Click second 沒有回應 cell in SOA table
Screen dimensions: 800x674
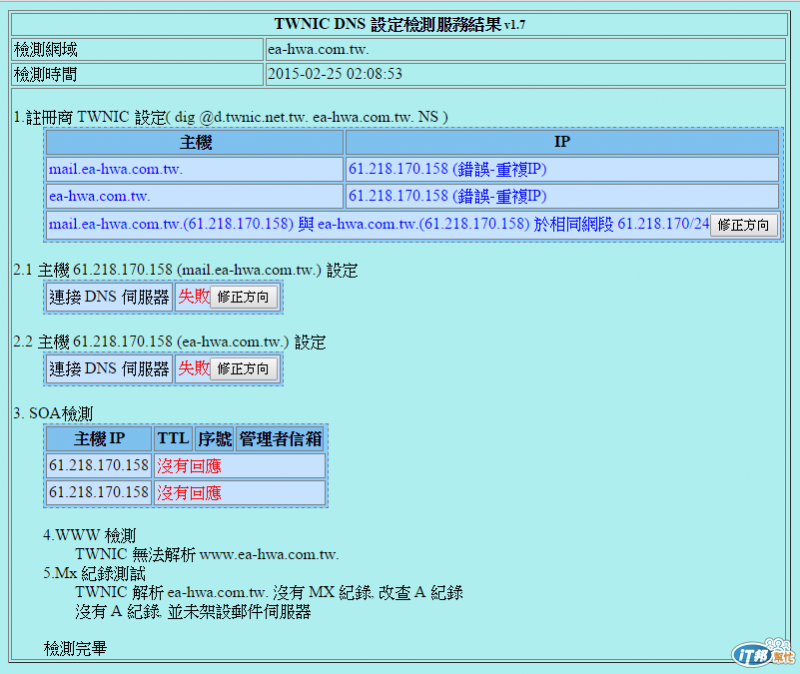239,493
